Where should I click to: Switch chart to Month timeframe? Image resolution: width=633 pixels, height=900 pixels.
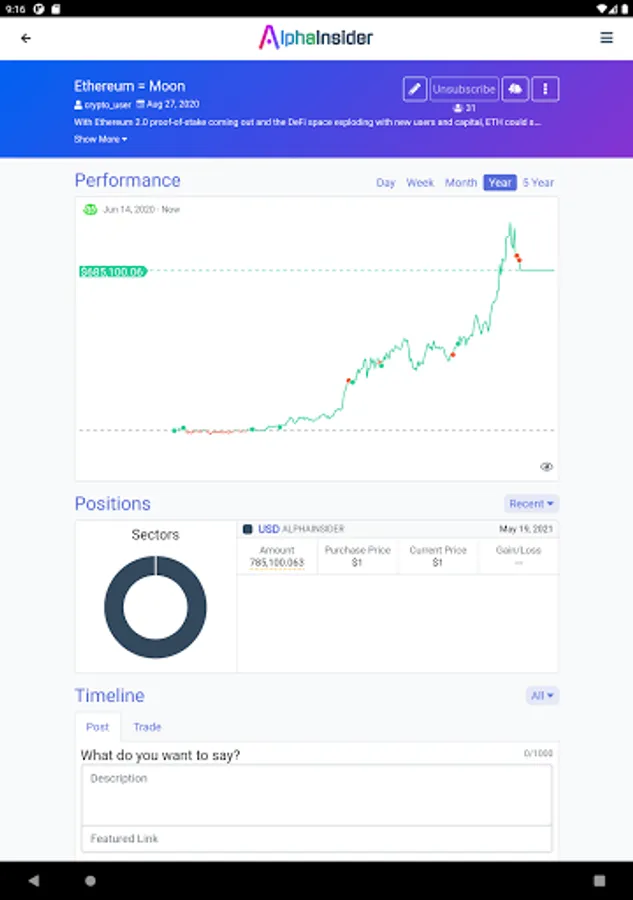pos(461,183)
